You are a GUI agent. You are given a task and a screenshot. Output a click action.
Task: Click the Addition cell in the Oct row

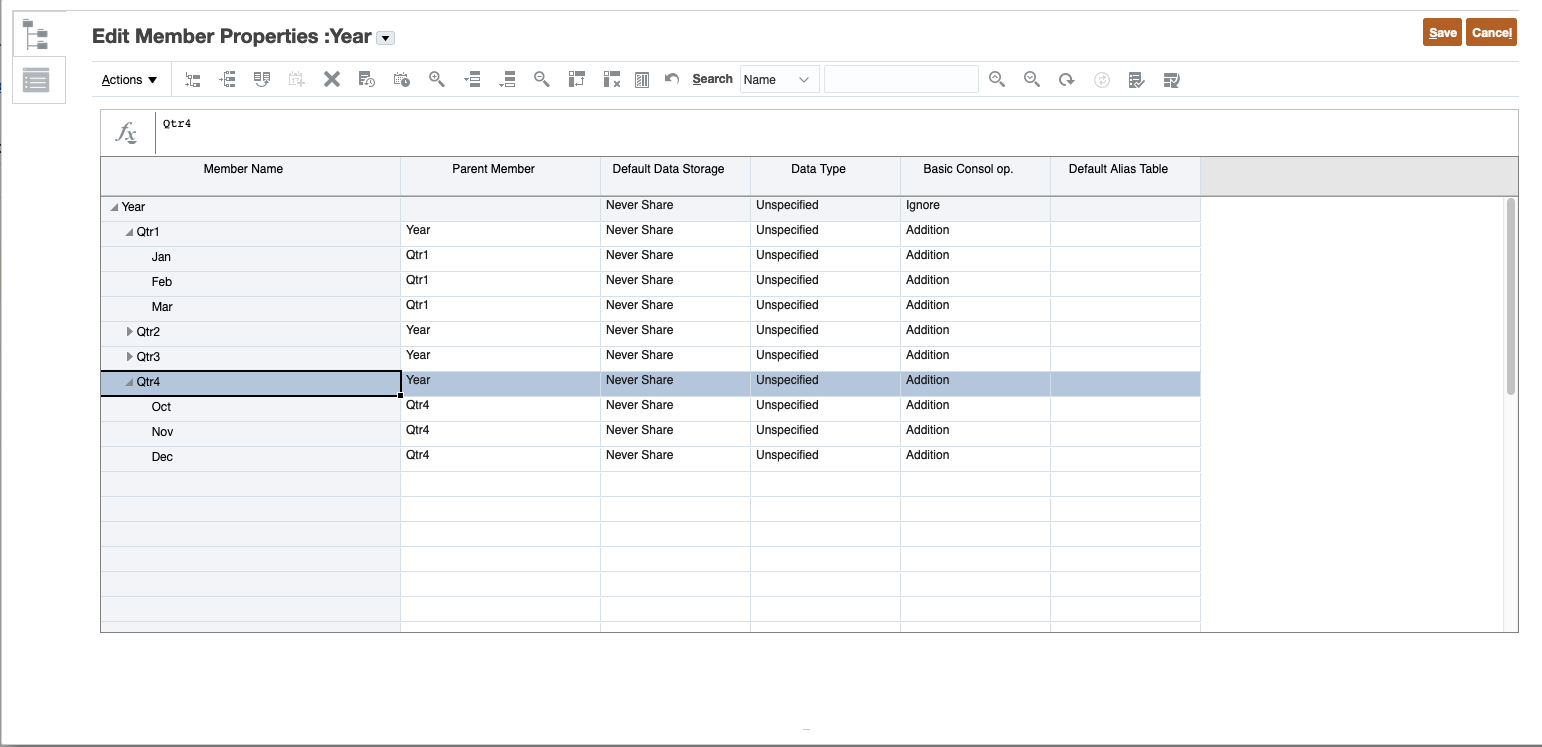975,407
